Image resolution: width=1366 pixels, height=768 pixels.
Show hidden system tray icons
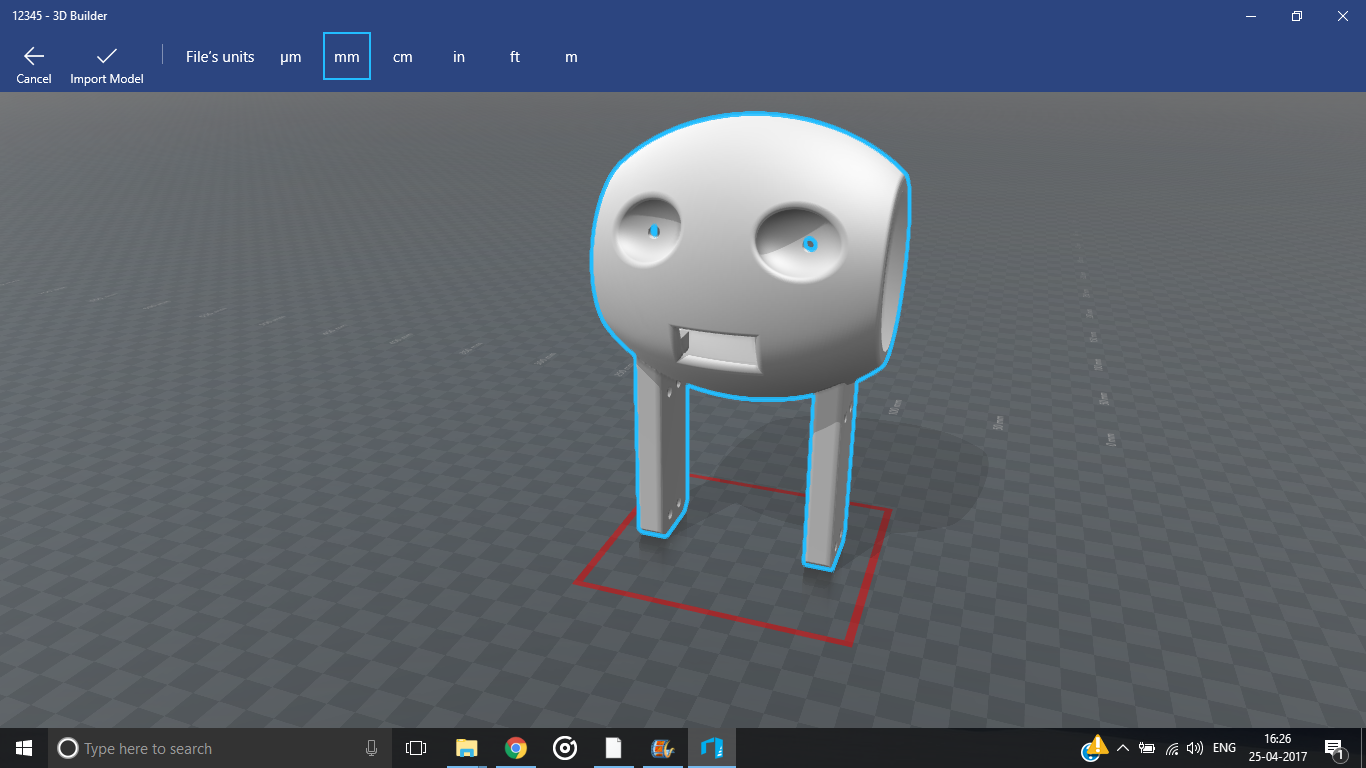click(x=1123, y=748)
